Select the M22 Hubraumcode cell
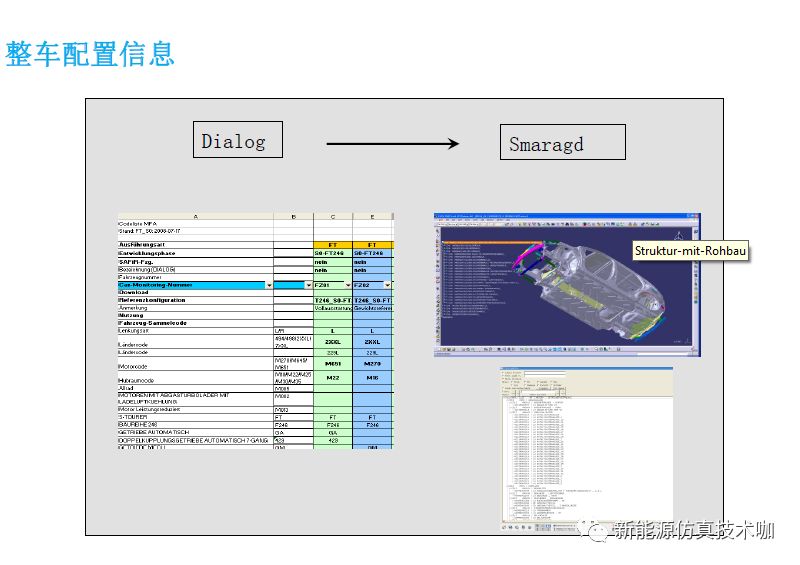Image resolution: width=800 pixels, height=565 pixels. 332,378
